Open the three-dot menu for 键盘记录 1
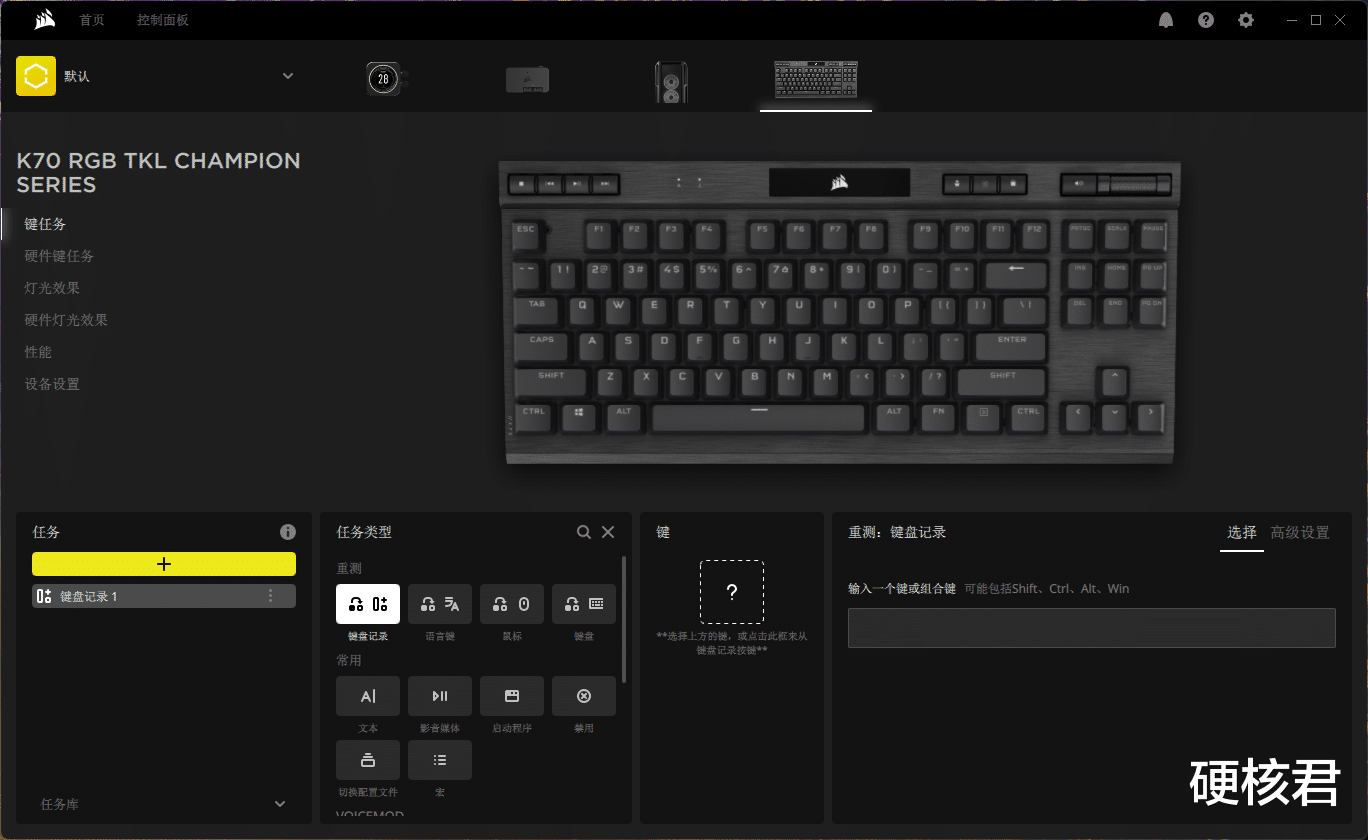This screenshot has height=840, width=1368. (270, 596)
